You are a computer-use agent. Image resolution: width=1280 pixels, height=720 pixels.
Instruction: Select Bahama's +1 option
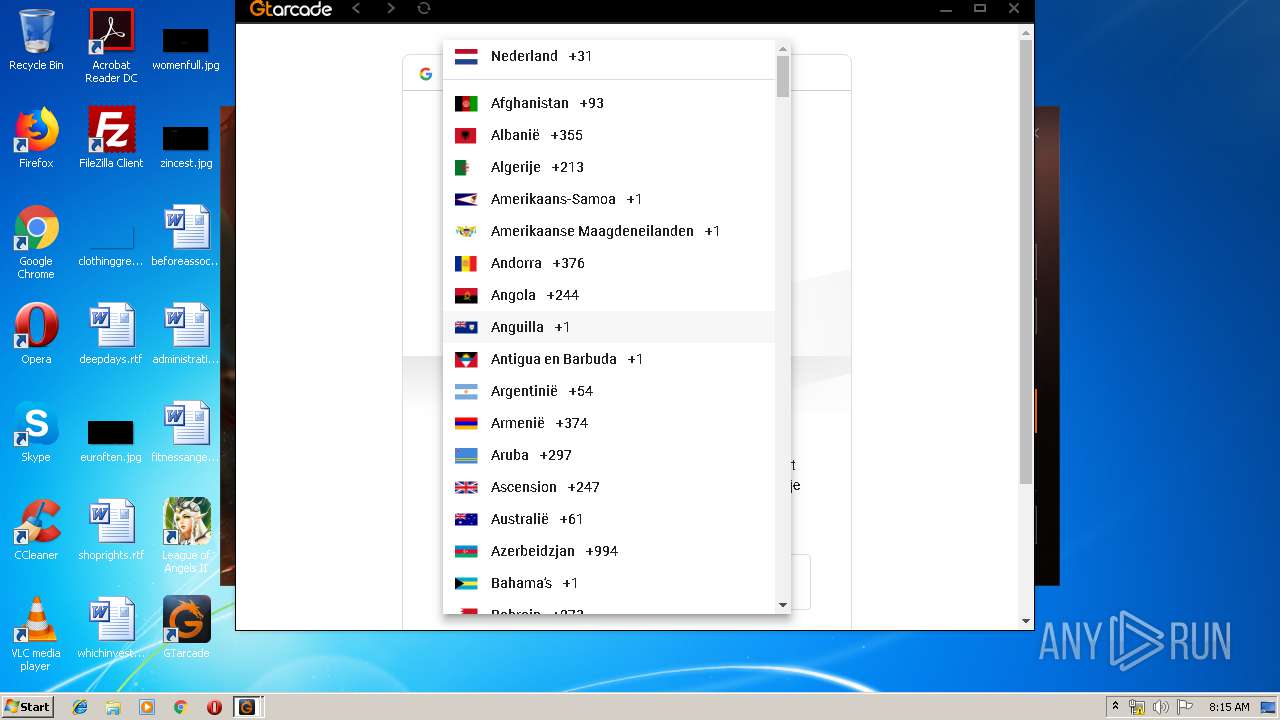(x=609, y=583)
